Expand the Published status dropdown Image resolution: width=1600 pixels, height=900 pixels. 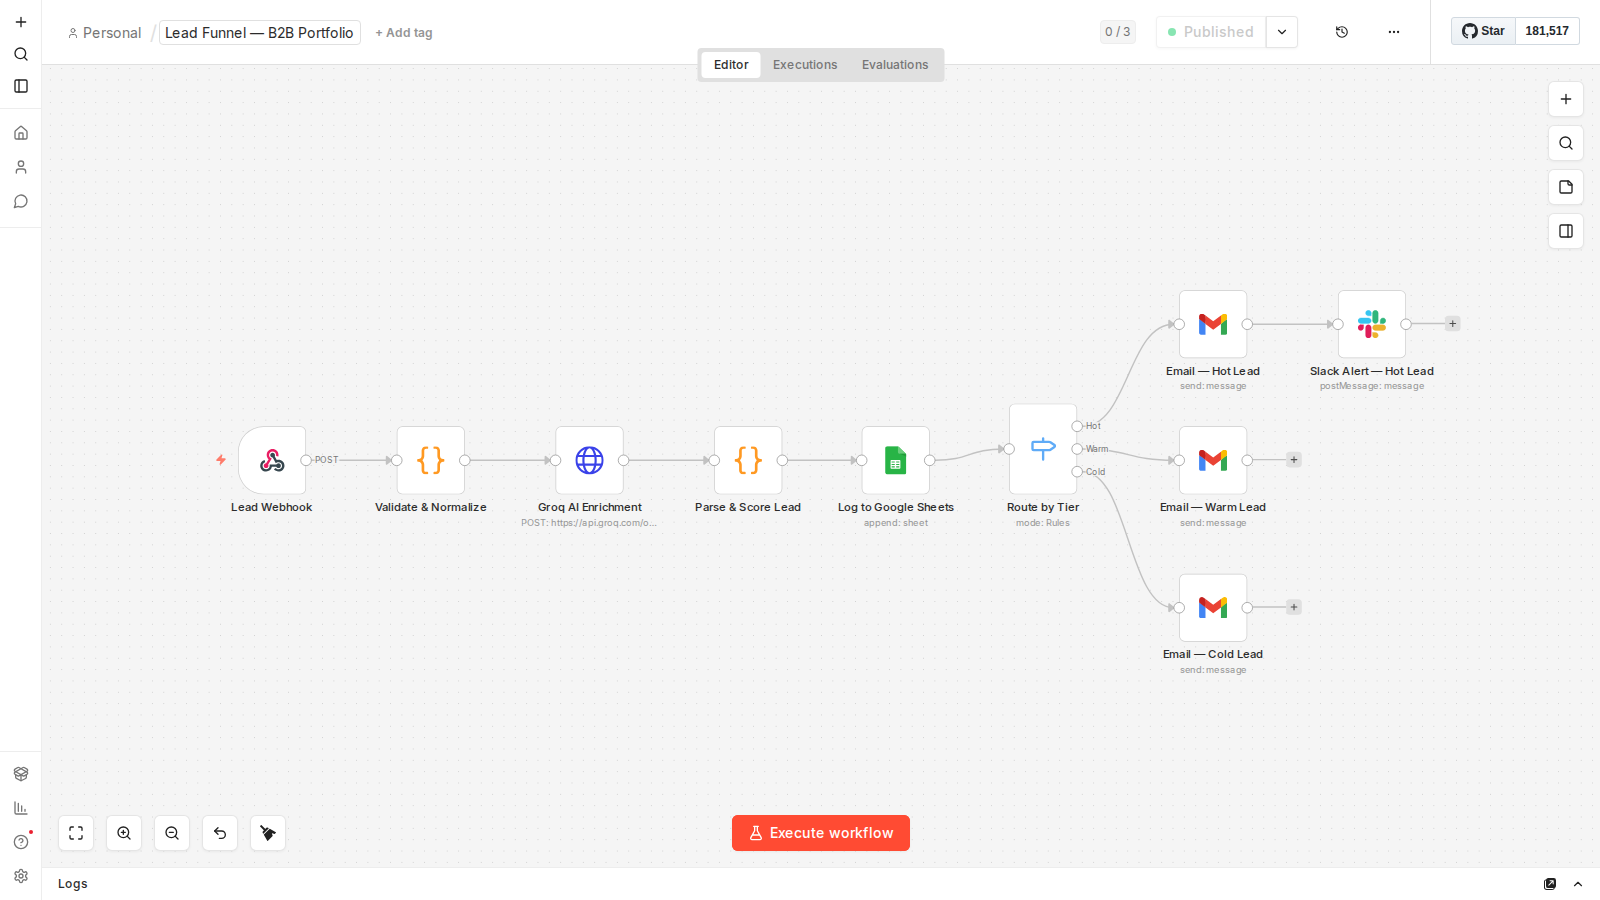(x=1282, y=31)
